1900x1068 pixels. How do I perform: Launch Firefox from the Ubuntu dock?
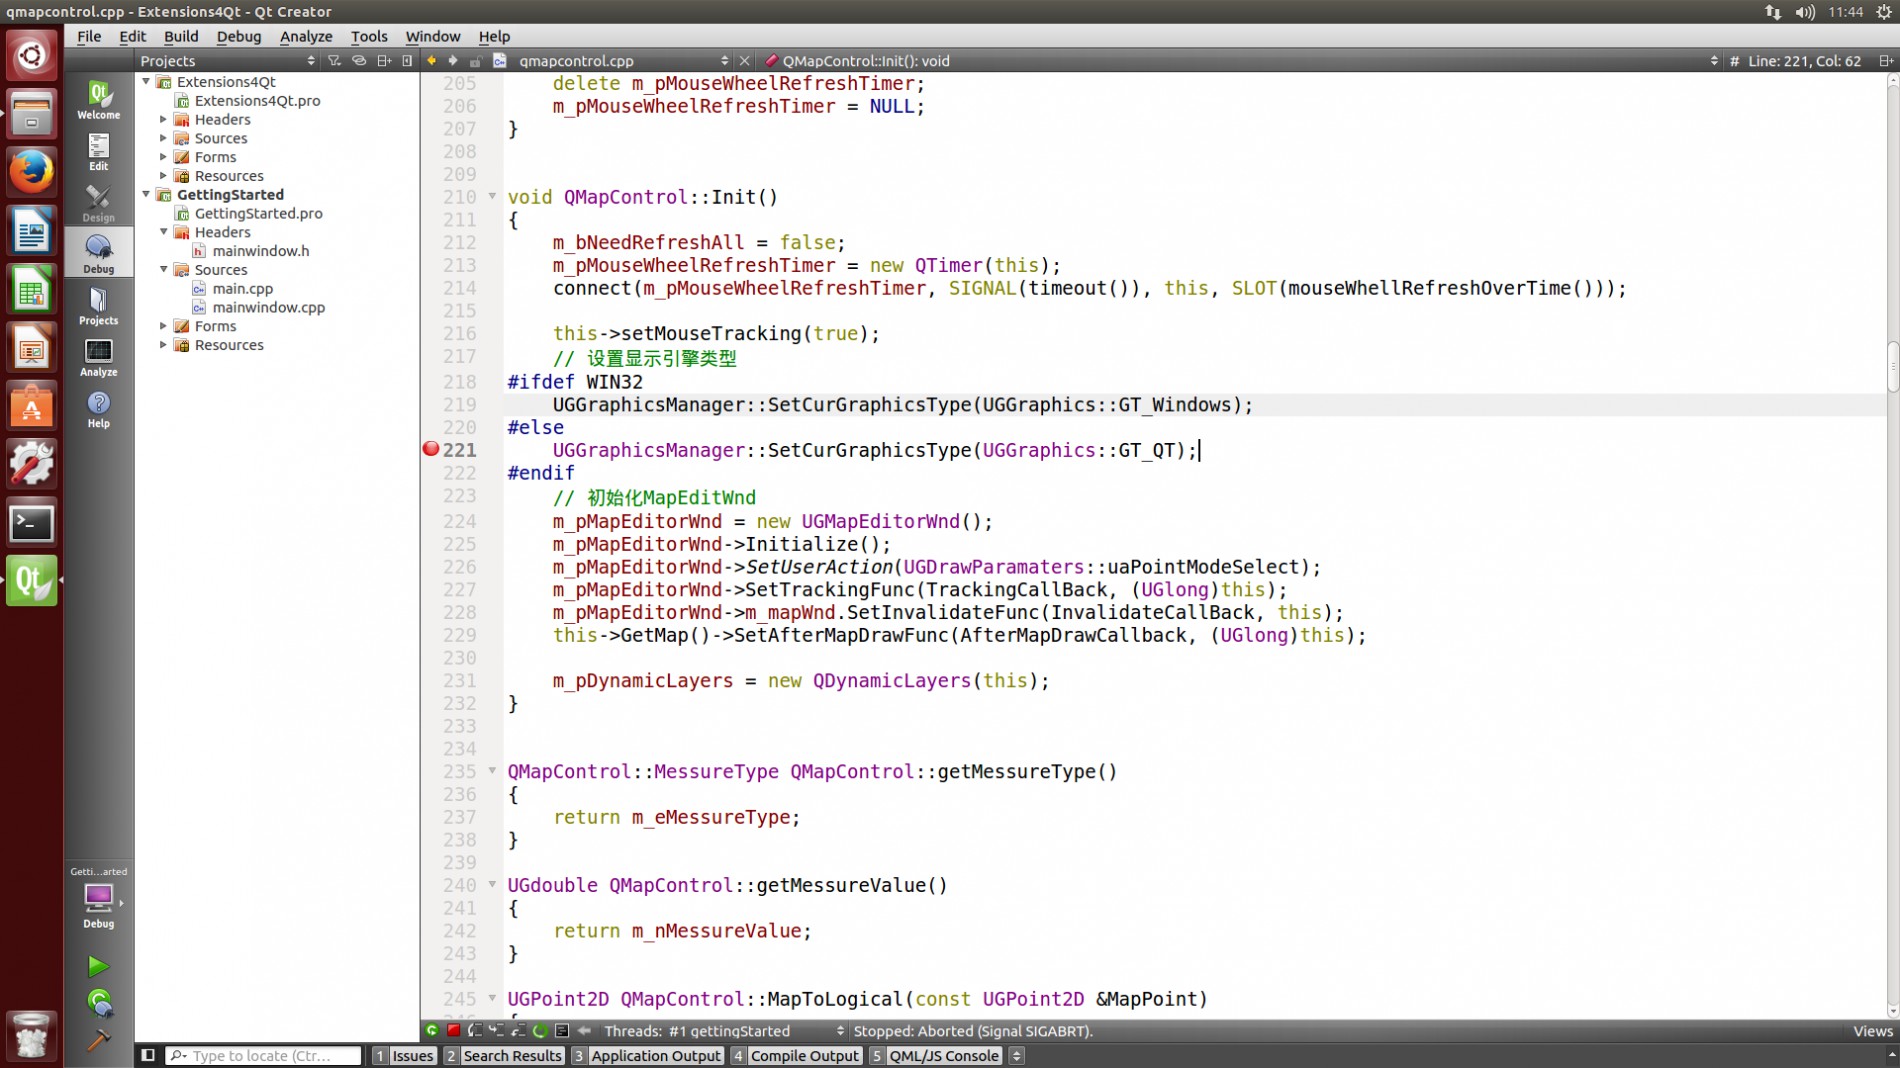[x=31, y=171]
